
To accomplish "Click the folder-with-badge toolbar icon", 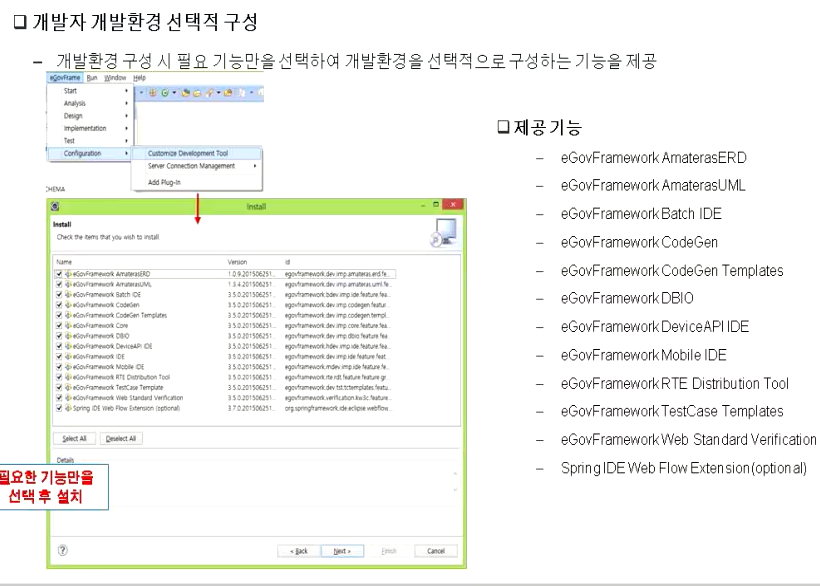I will tap(229, 93).
